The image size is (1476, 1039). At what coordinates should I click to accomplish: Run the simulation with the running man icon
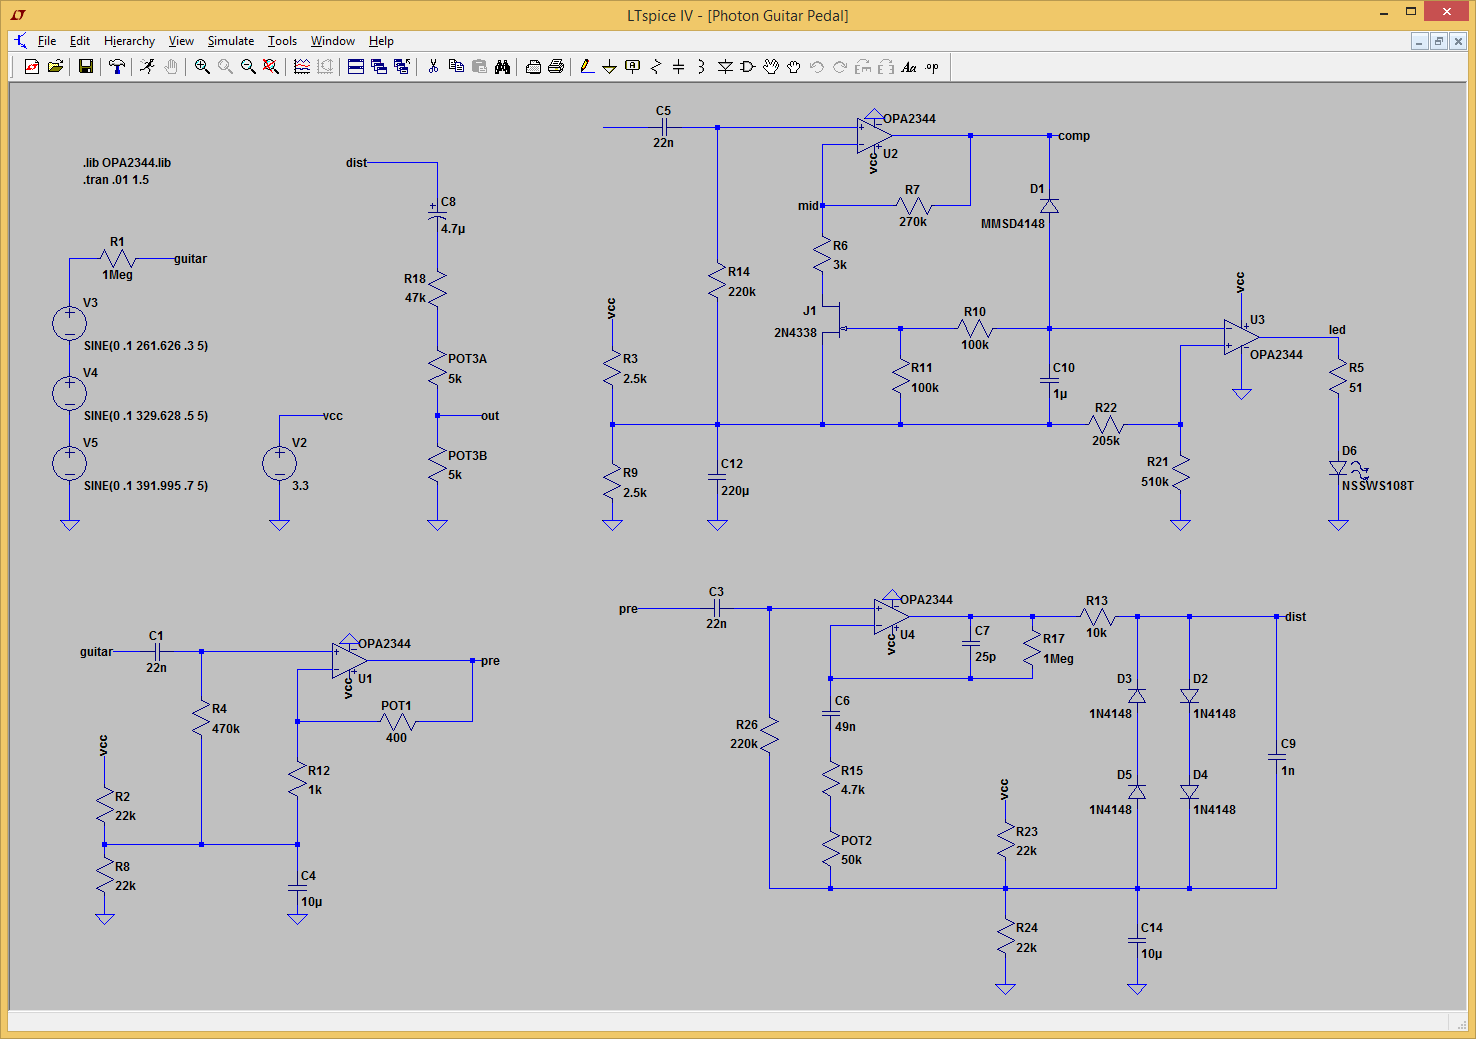148,67
